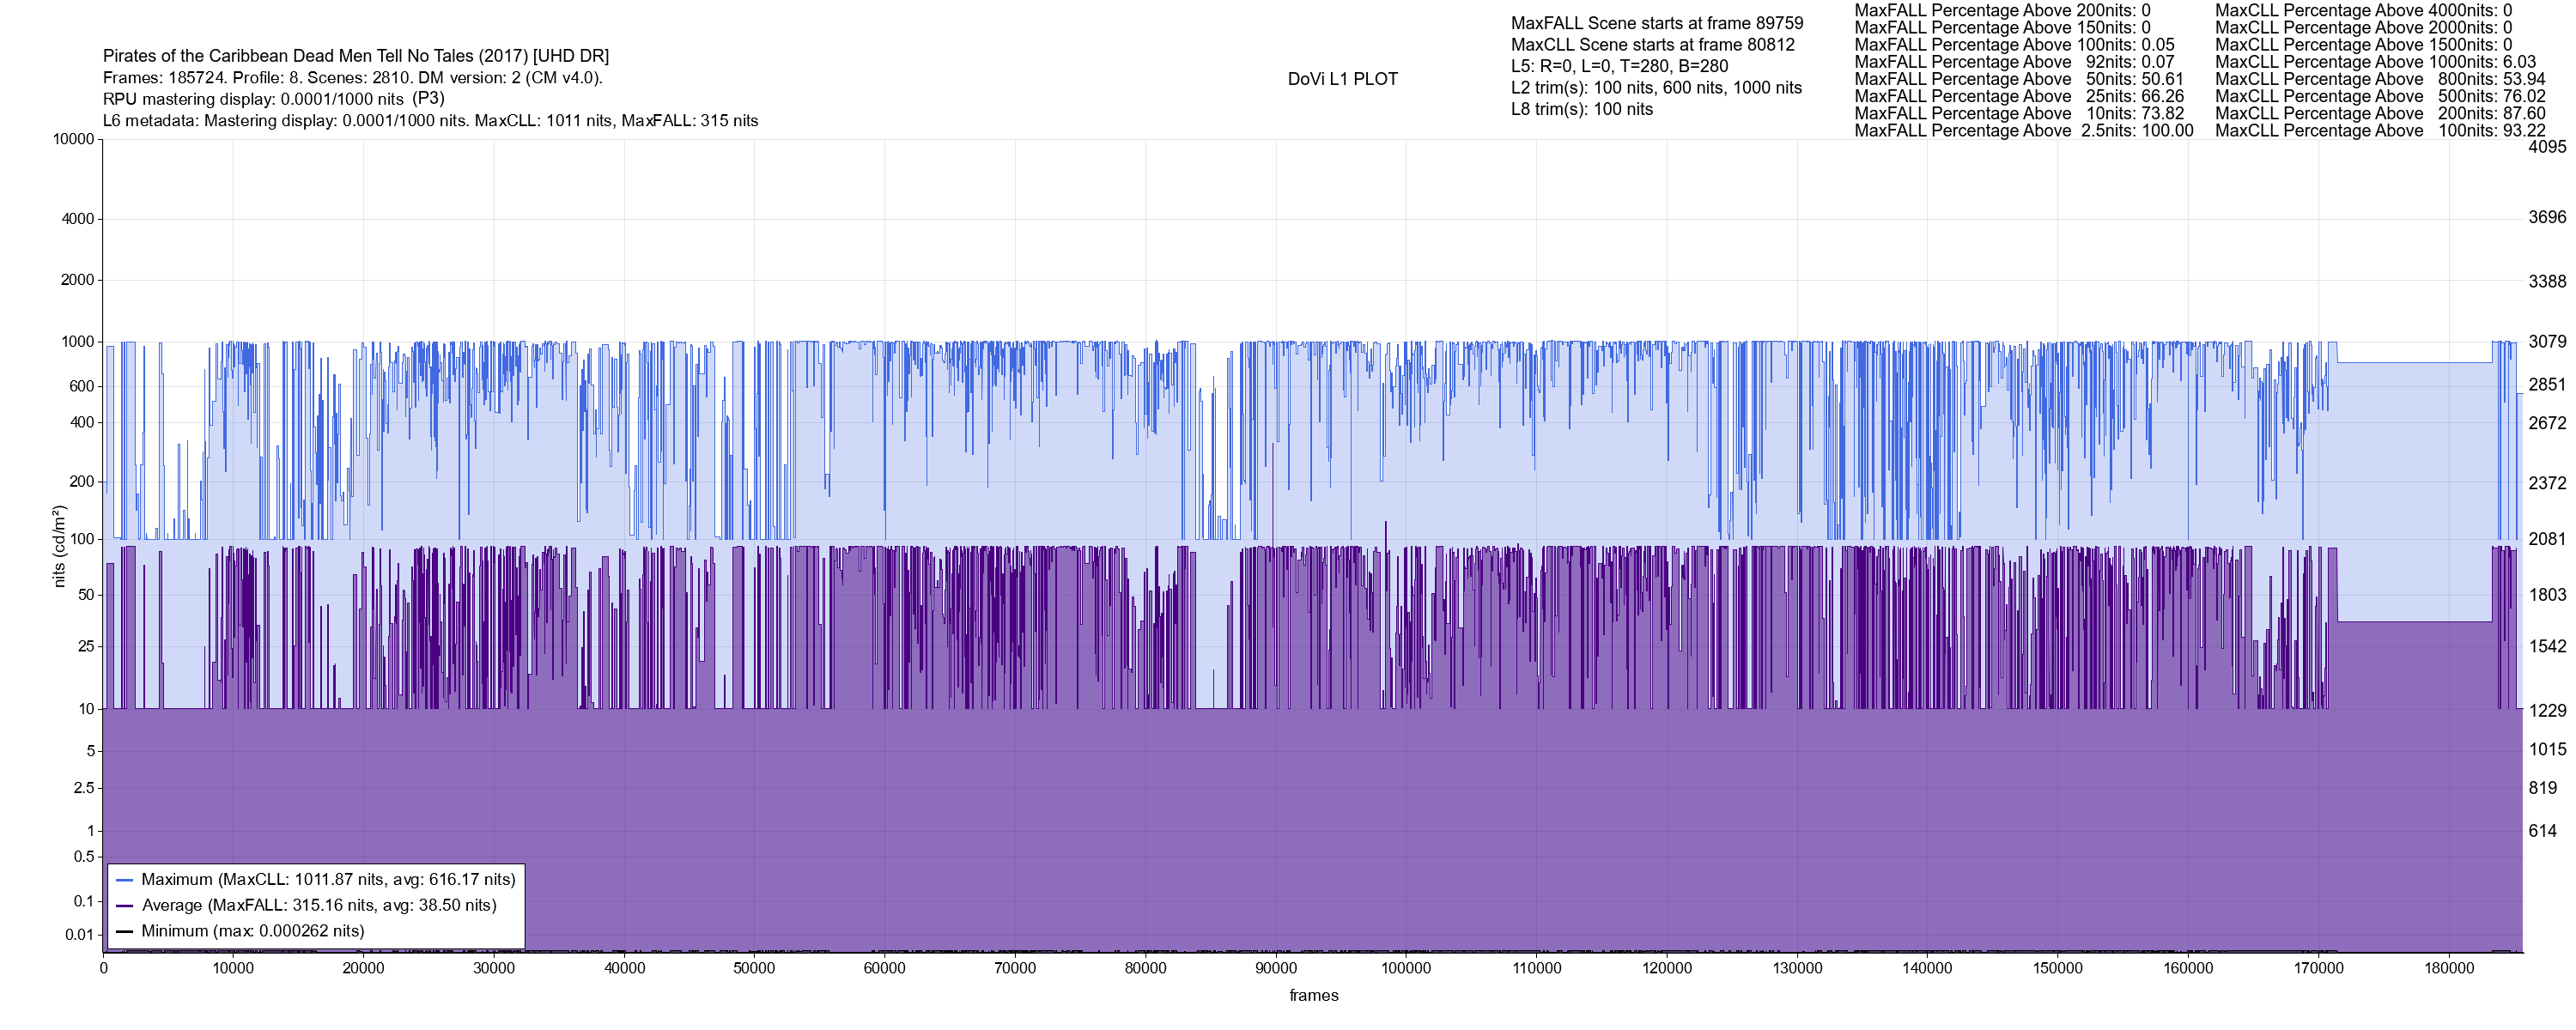Click the 10000 frame tick label

click(233, 968)
